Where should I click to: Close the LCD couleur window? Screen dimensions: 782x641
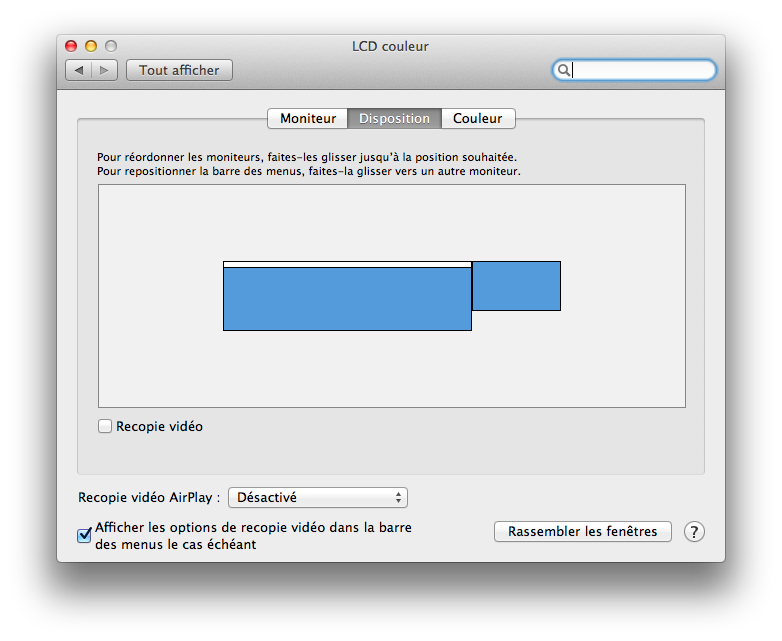click(71, 46)
